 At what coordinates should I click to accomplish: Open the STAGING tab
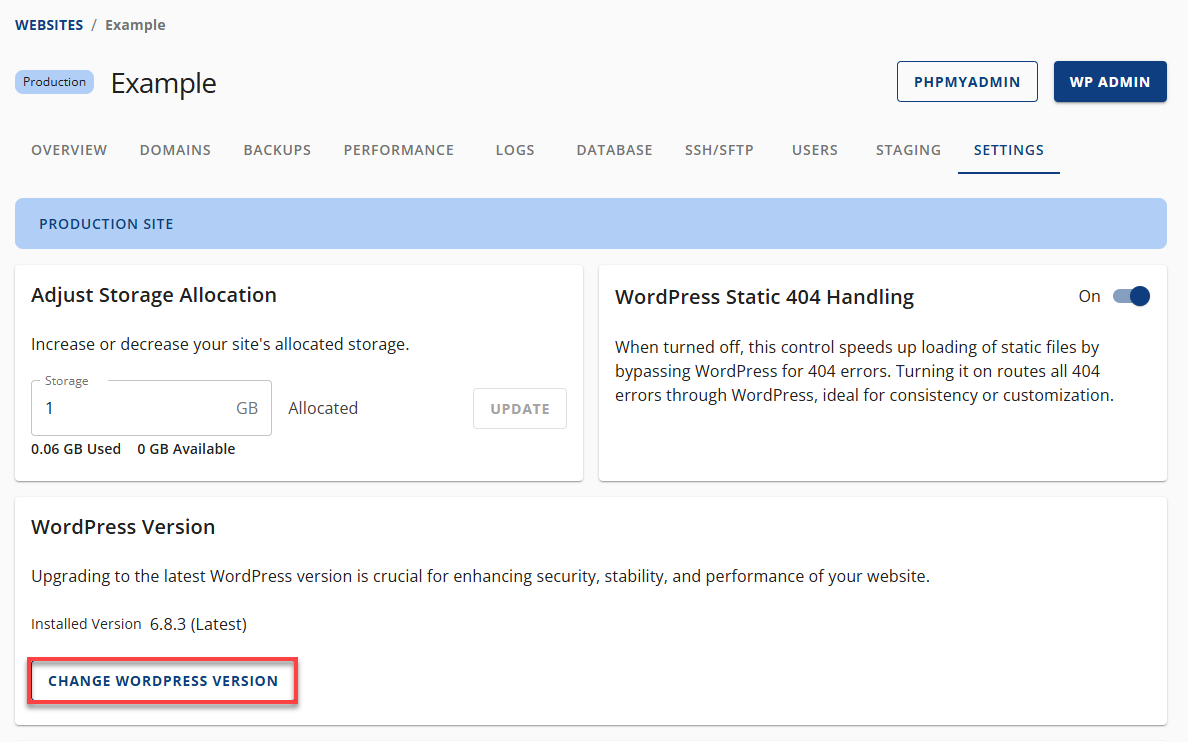click(907, 149)
